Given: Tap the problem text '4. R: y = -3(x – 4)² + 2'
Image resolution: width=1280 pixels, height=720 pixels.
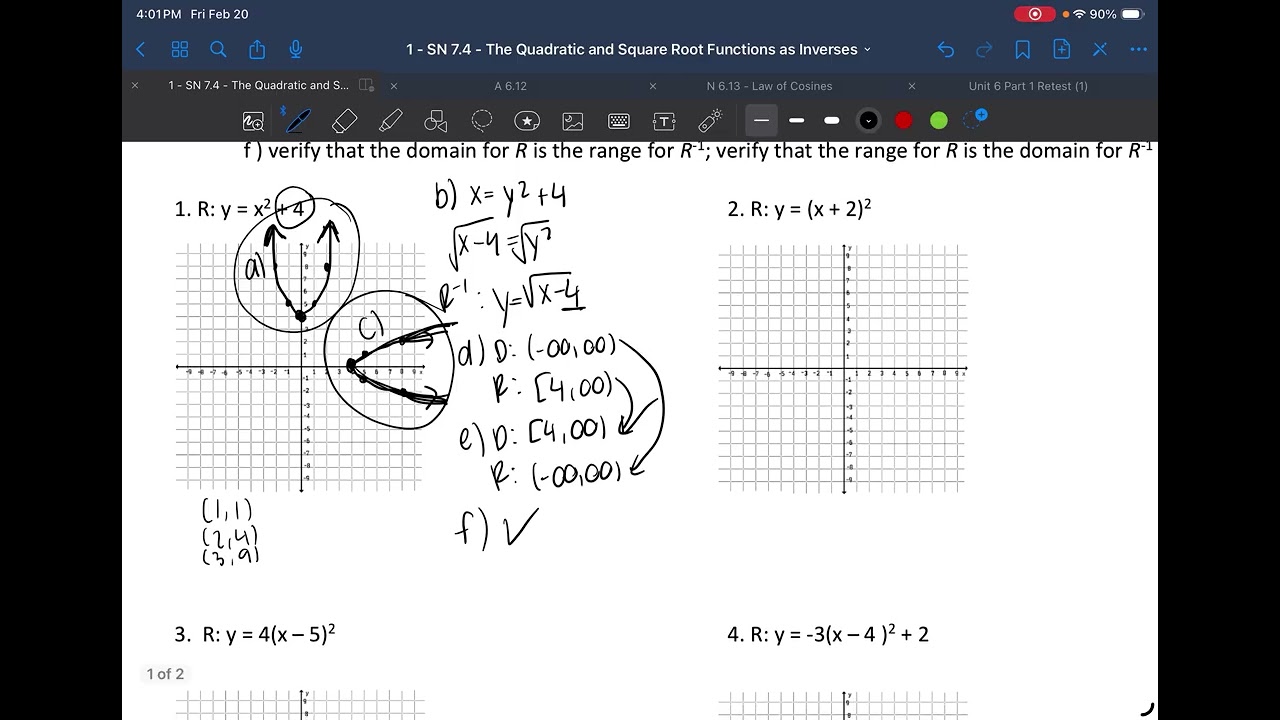Looking at the screenshot, I should click(x=828, y=634).
